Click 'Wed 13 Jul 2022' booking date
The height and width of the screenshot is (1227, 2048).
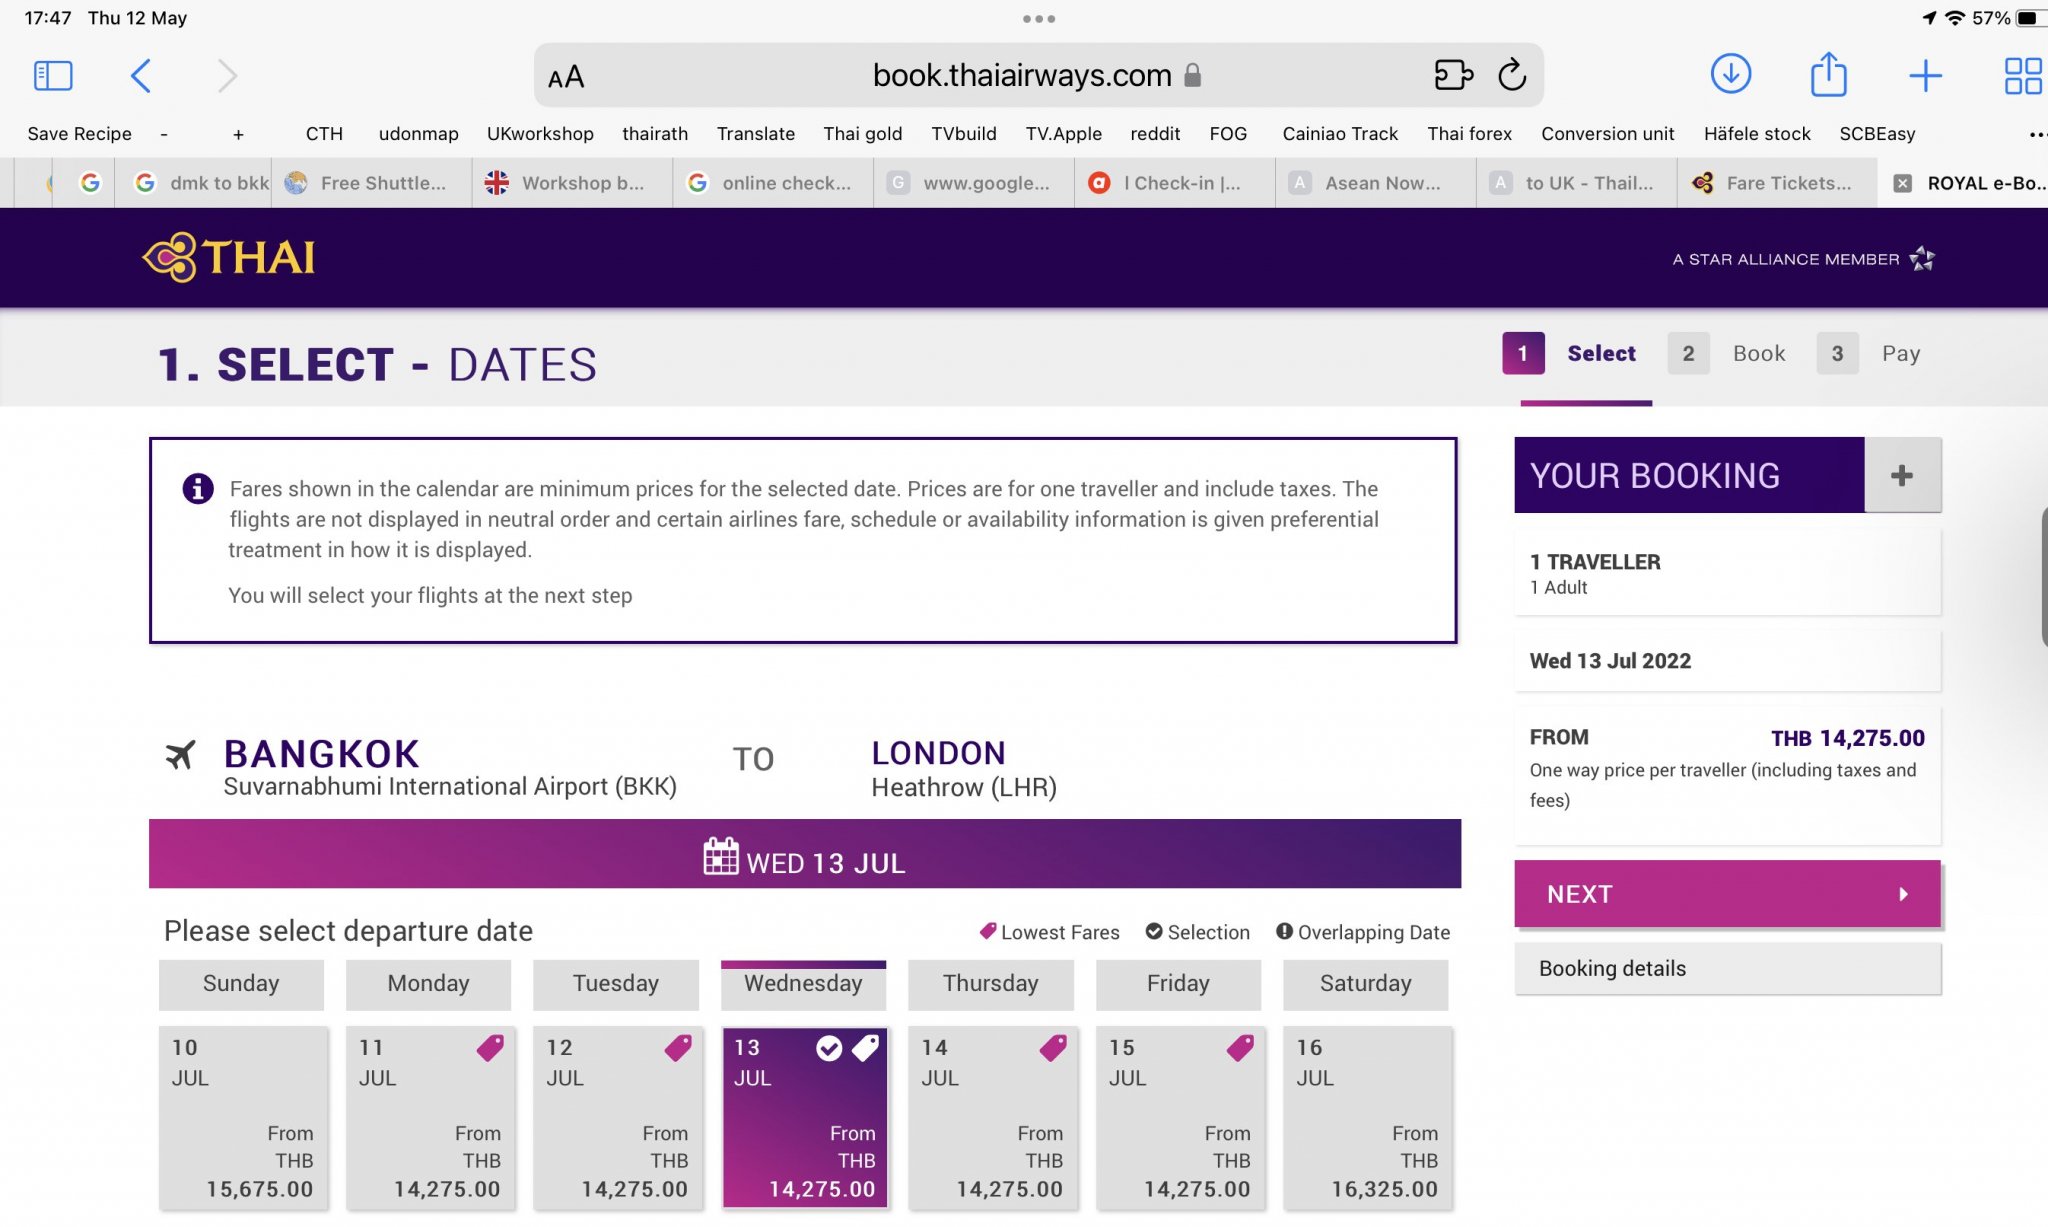click(x=1610, y=661)
